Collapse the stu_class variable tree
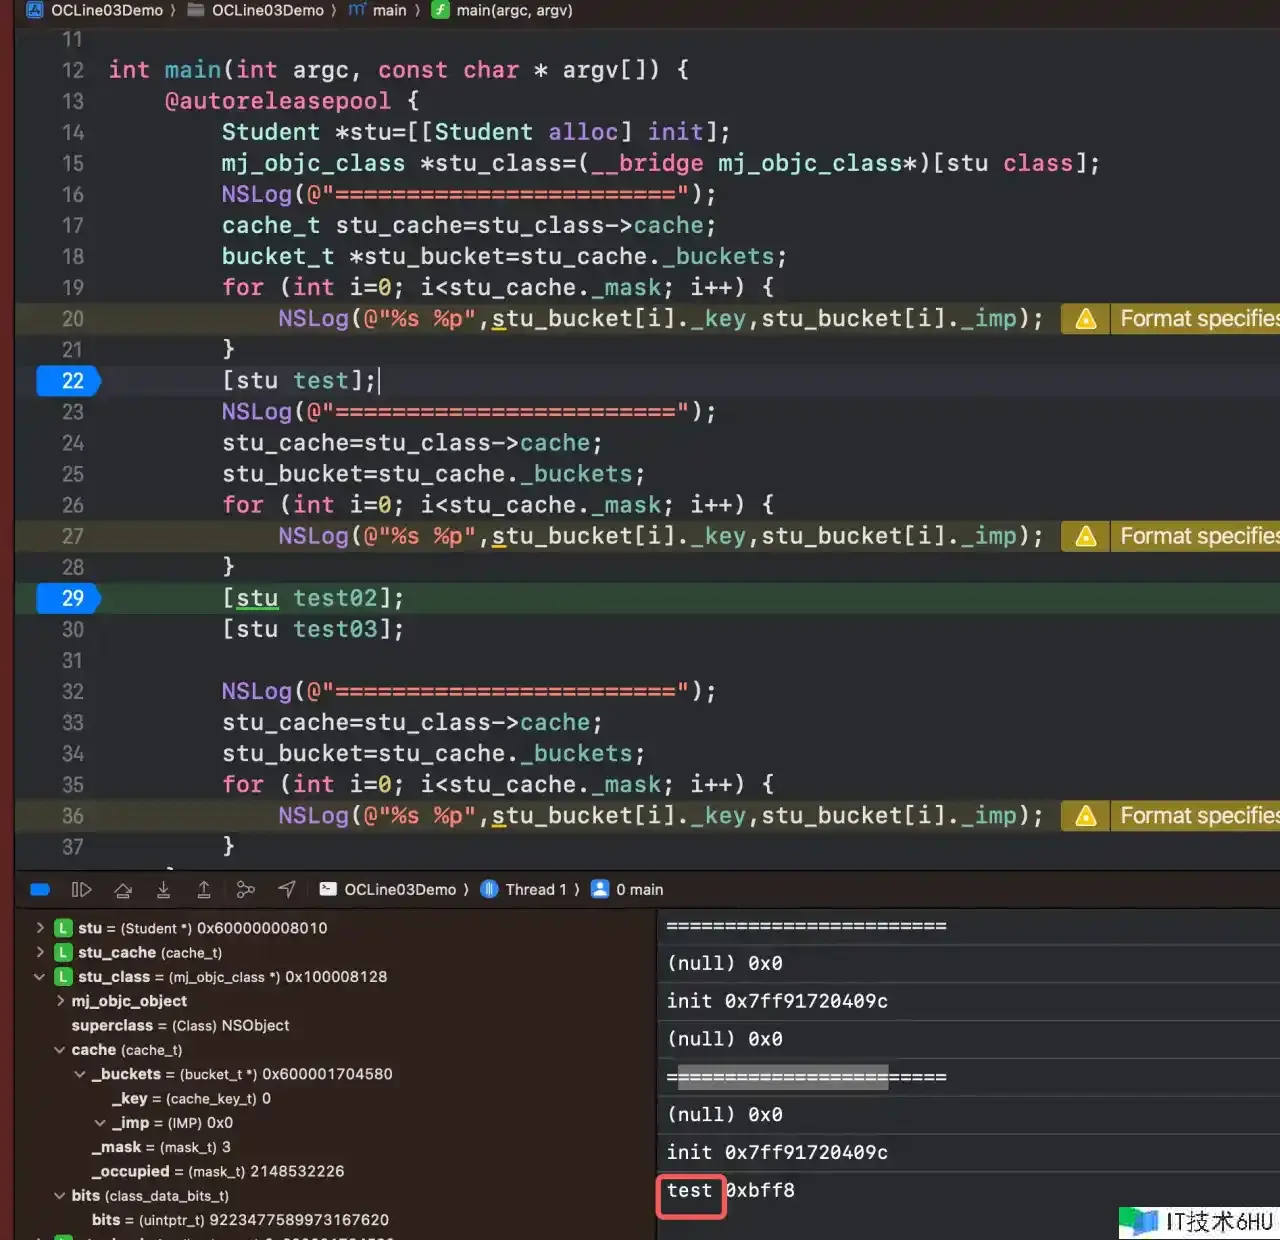This screenshot has height=1240, width=1280. pos(40,977)
